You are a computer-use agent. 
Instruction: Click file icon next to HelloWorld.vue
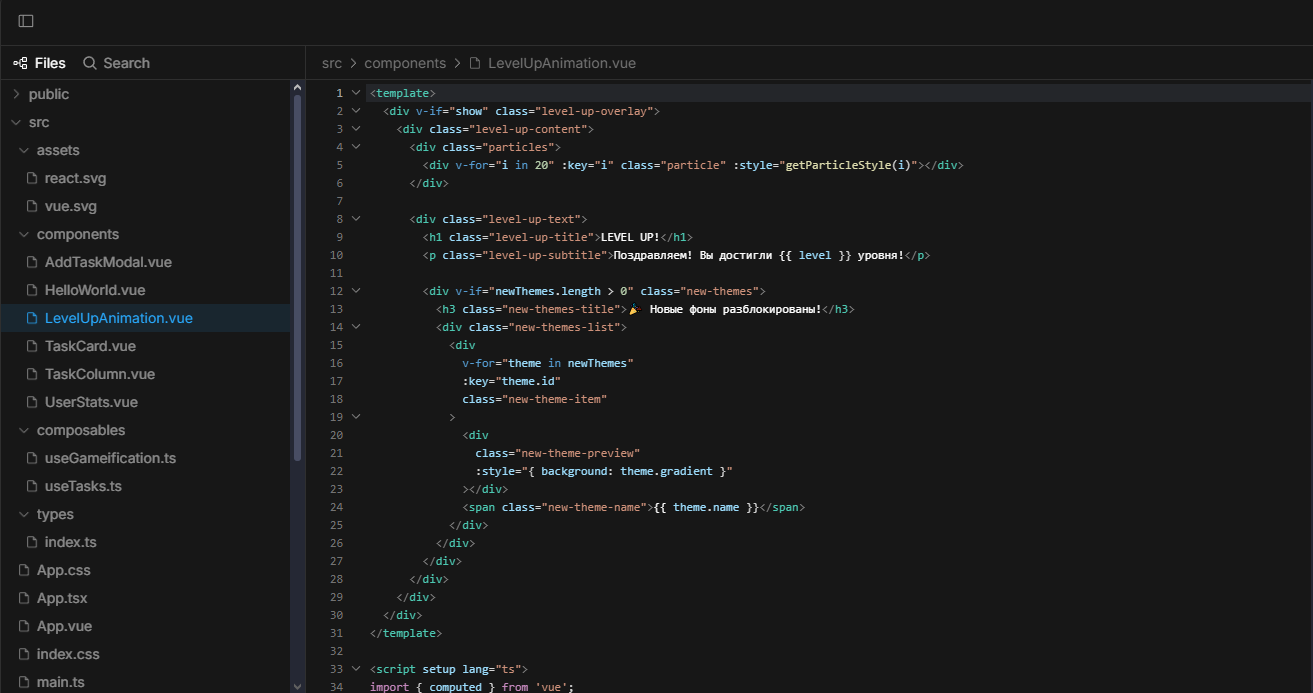pyautogui.click(x=32, y=290)
